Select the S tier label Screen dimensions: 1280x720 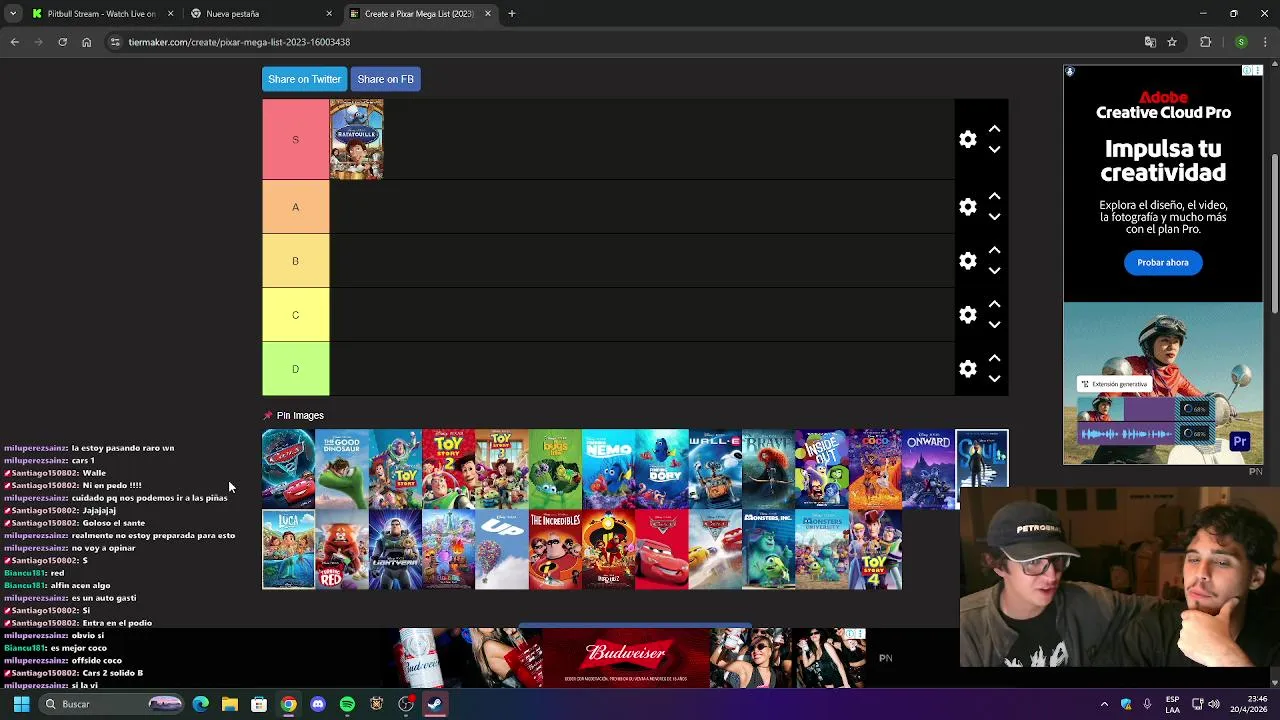pyautogui.click(x=295, y=140)
